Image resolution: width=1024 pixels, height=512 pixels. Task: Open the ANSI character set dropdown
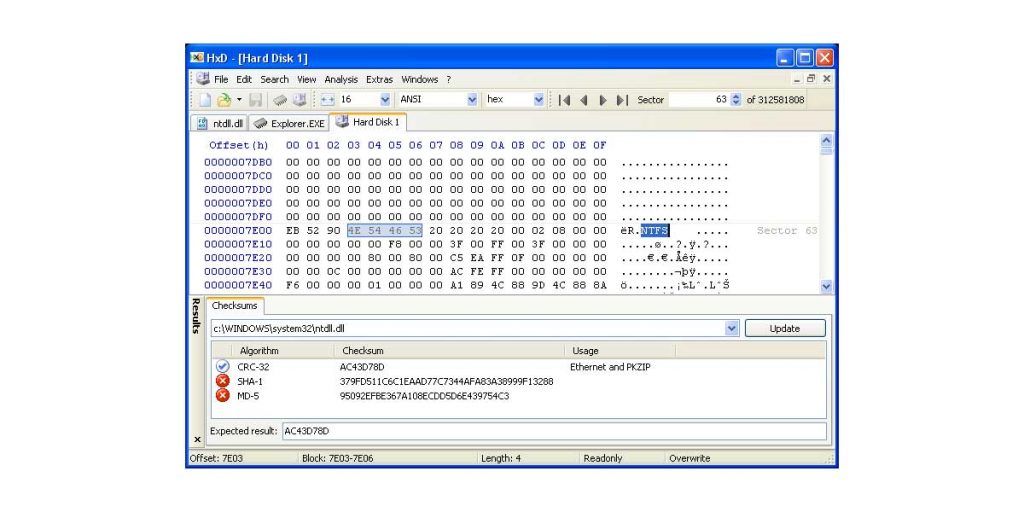(472, 100)
